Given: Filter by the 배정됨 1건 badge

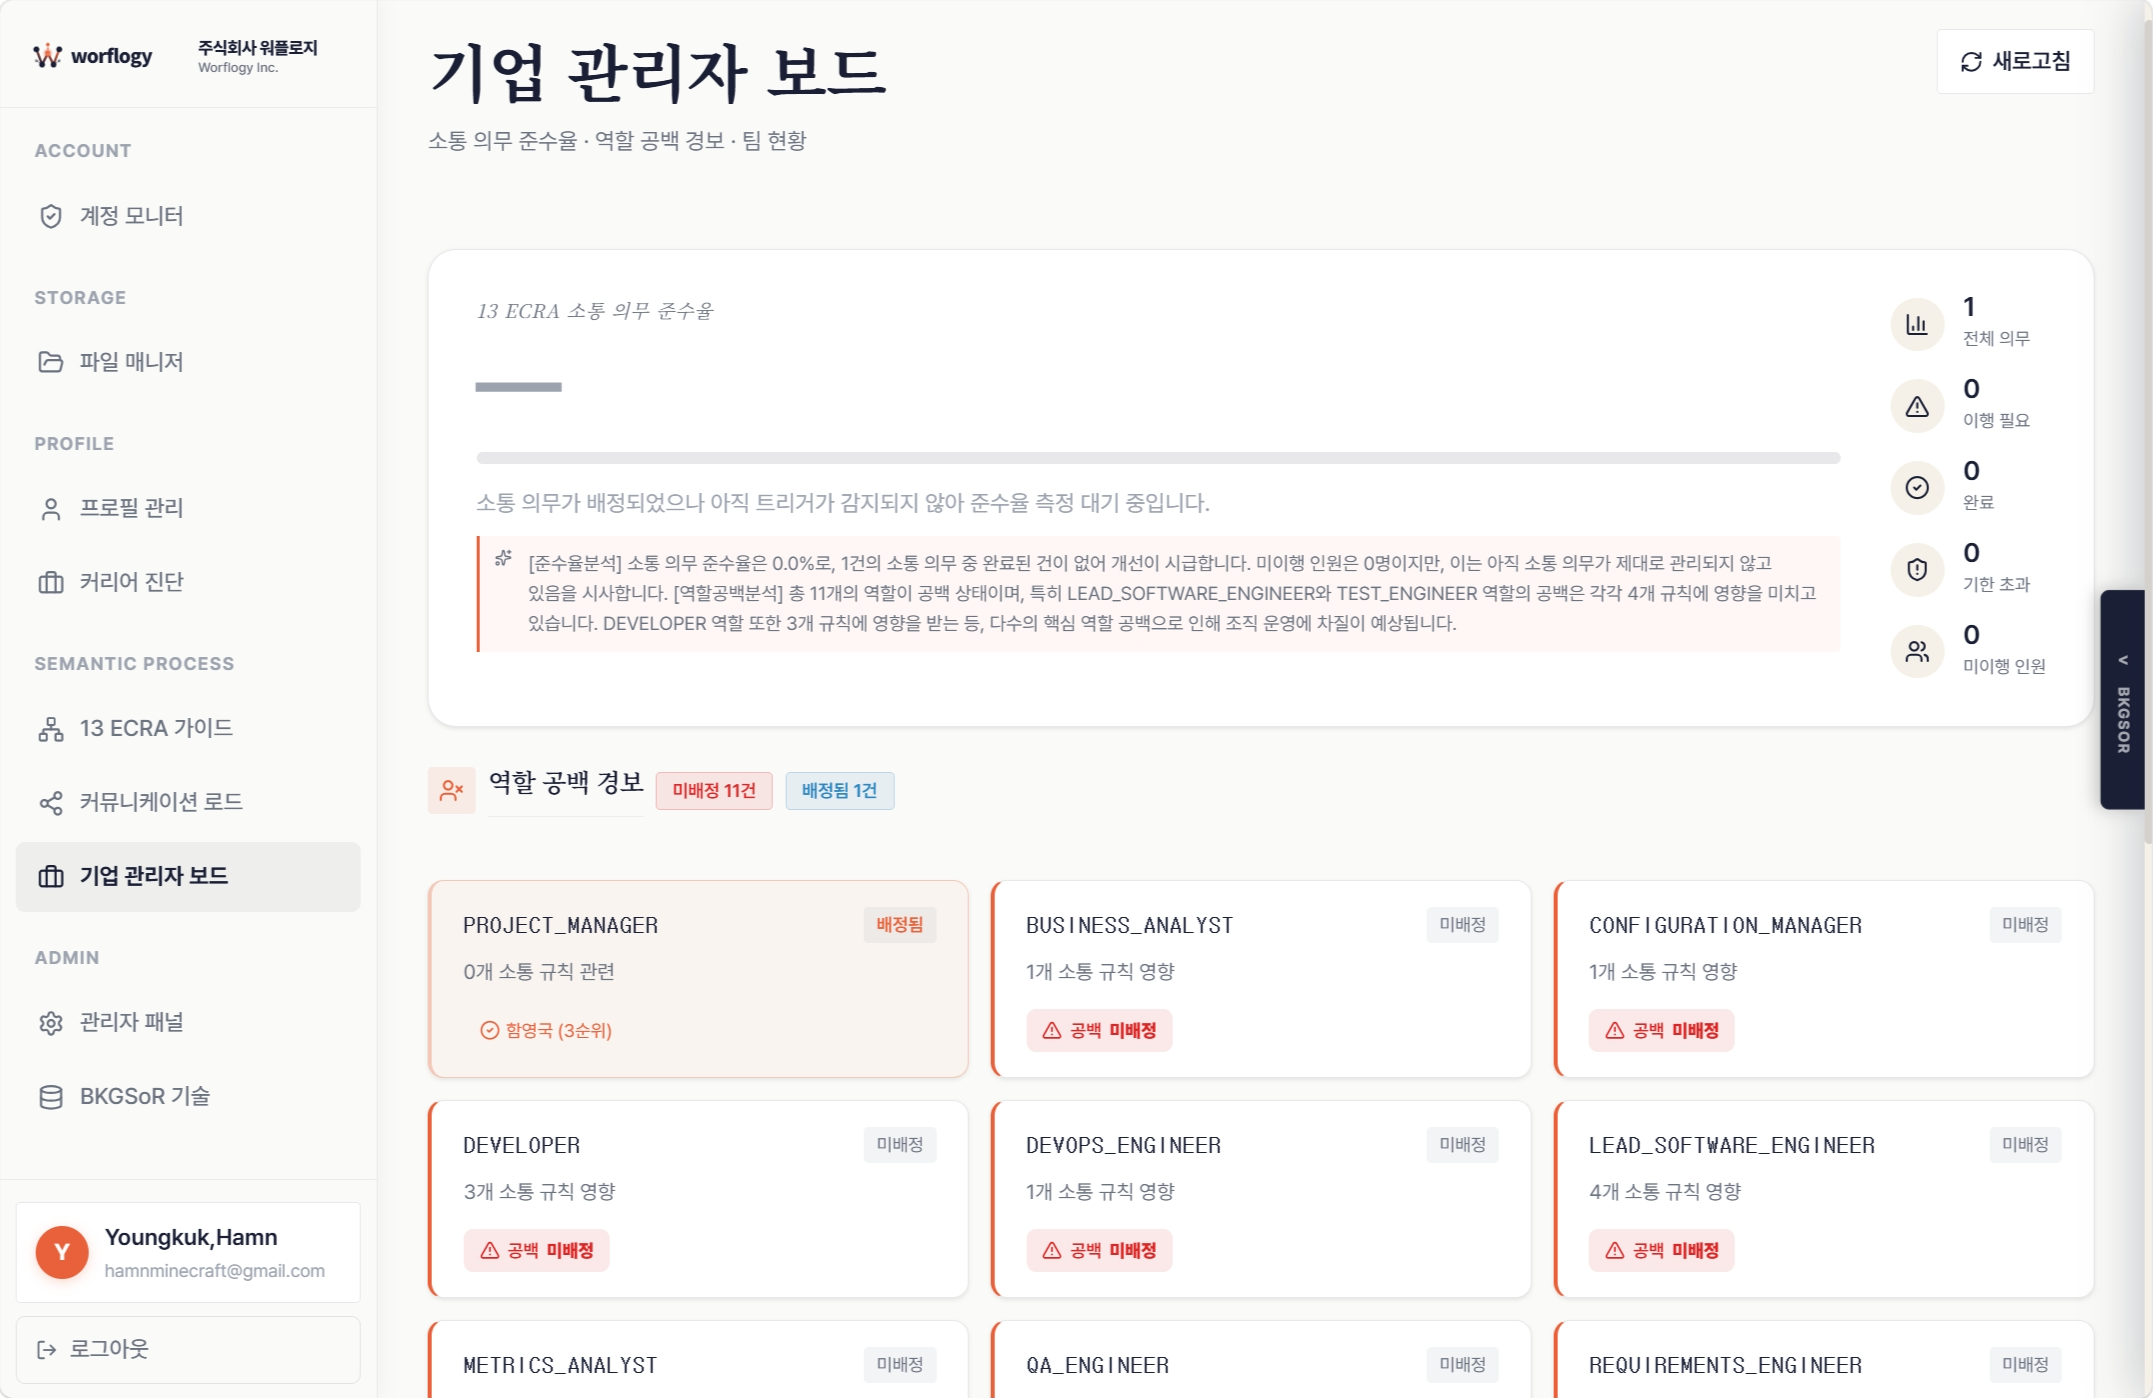Looking at the screenshot, I should coord(839,791).
